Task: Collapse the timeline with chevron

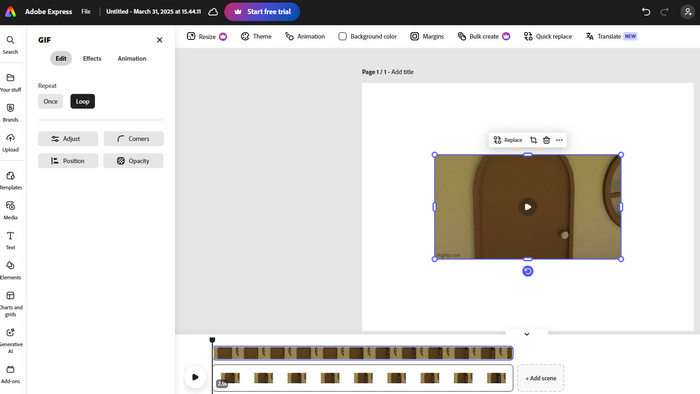Action: (527, 334)
